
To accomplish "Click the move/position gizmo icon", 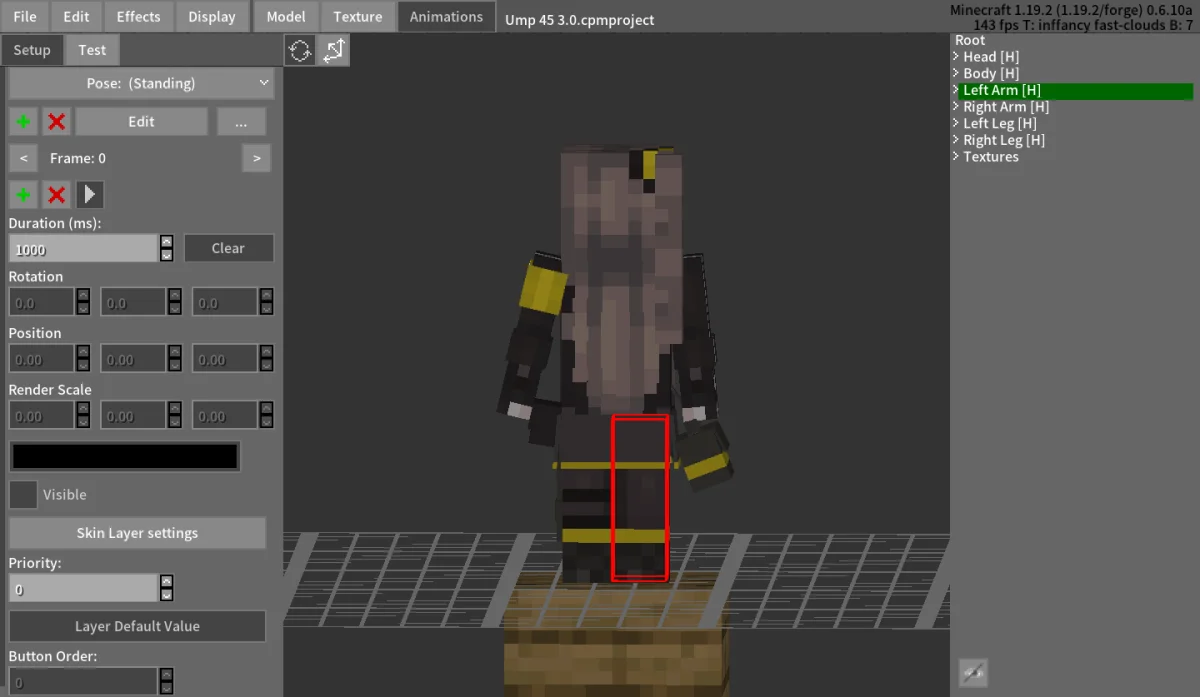I will (333, 50).
